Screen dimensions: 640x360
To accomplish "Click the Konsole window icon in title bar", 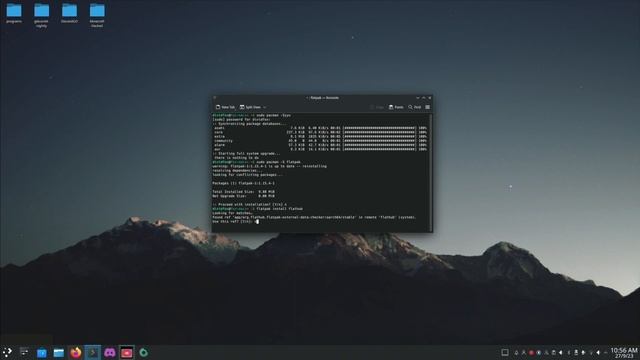I will (215, 98).
